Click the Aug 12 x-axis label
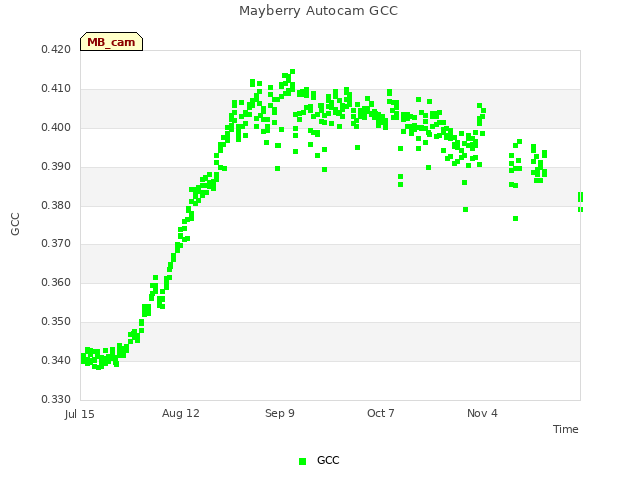The height and width of the screenshot is (480, 640). tap(181, 413)
